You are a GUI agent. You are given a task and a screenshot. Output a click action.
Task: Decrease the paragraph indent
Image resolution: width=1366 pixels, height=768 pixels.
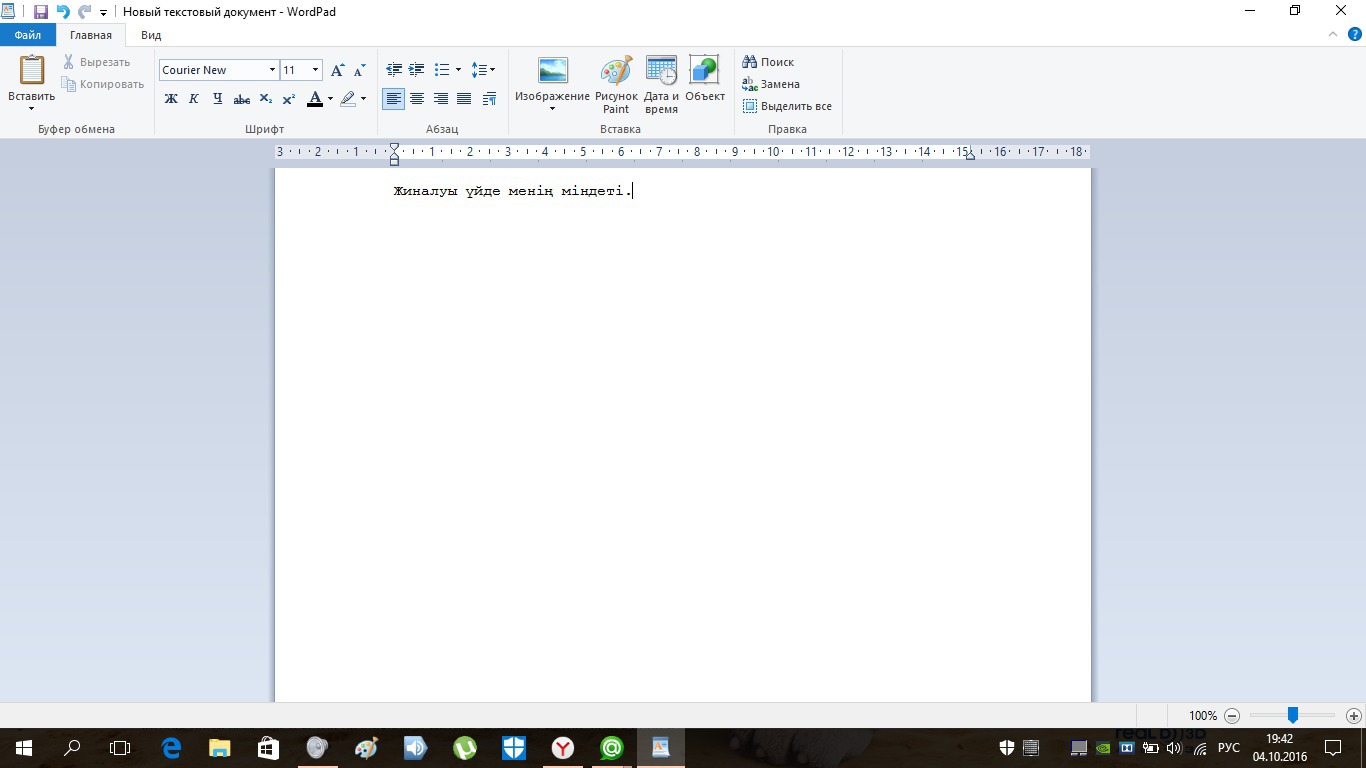[394, 70]
